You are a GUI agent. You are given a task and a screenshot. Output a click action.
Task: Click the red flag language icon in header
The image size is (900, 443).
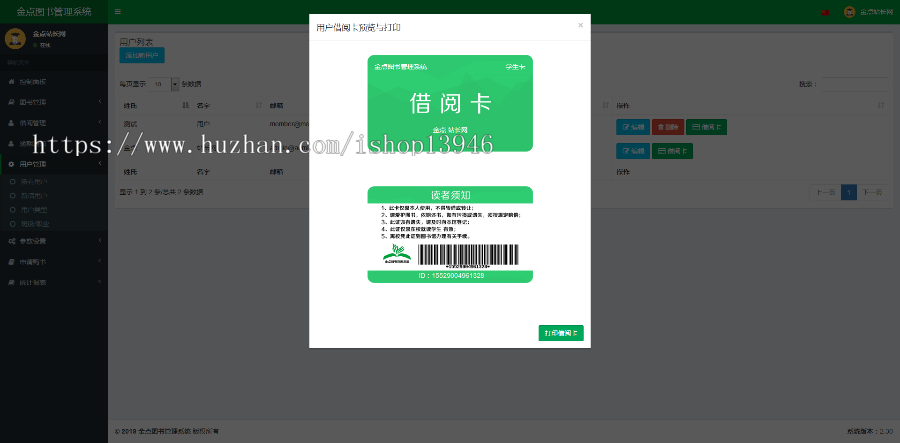point(825,12)
